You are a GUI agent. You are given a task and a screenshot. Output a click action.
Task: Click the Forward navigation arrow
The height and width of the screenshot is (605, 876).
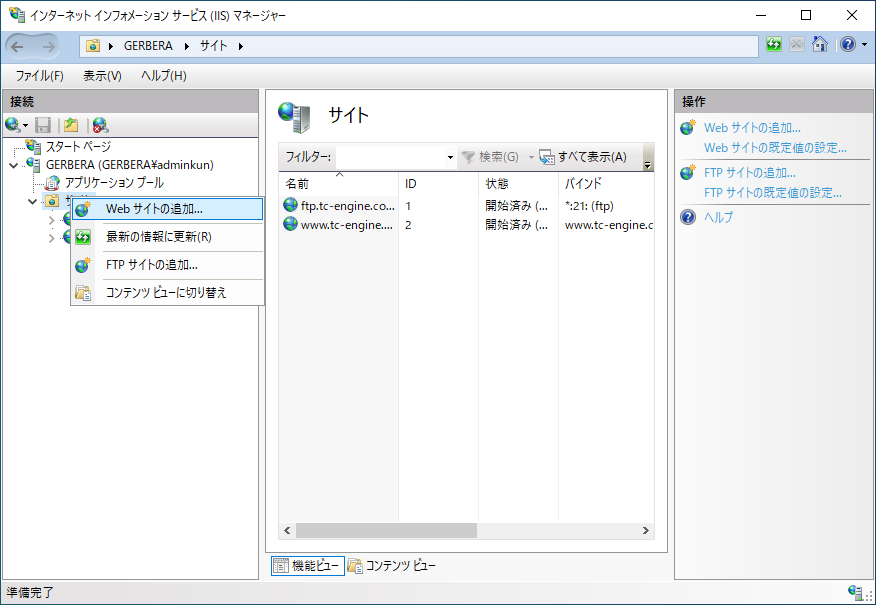[x=49, y=47]
